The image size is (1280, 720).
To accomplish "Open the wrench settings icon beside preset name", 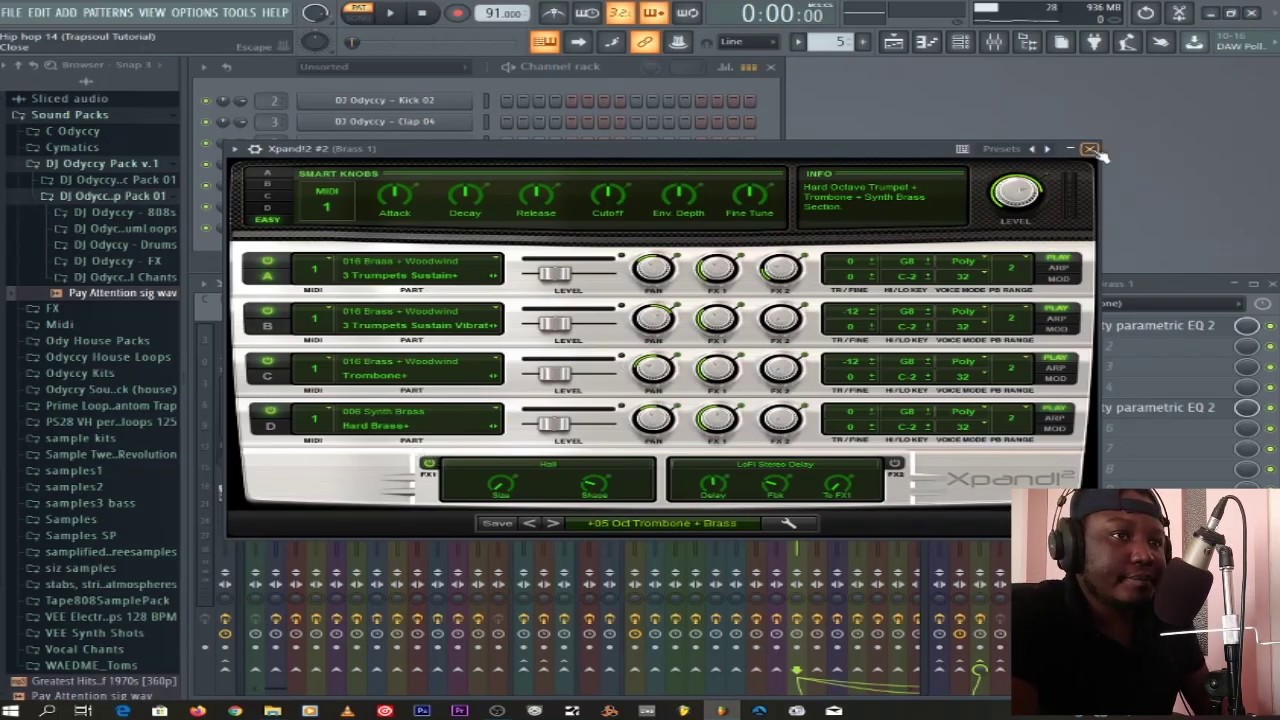I will (788, 523).
